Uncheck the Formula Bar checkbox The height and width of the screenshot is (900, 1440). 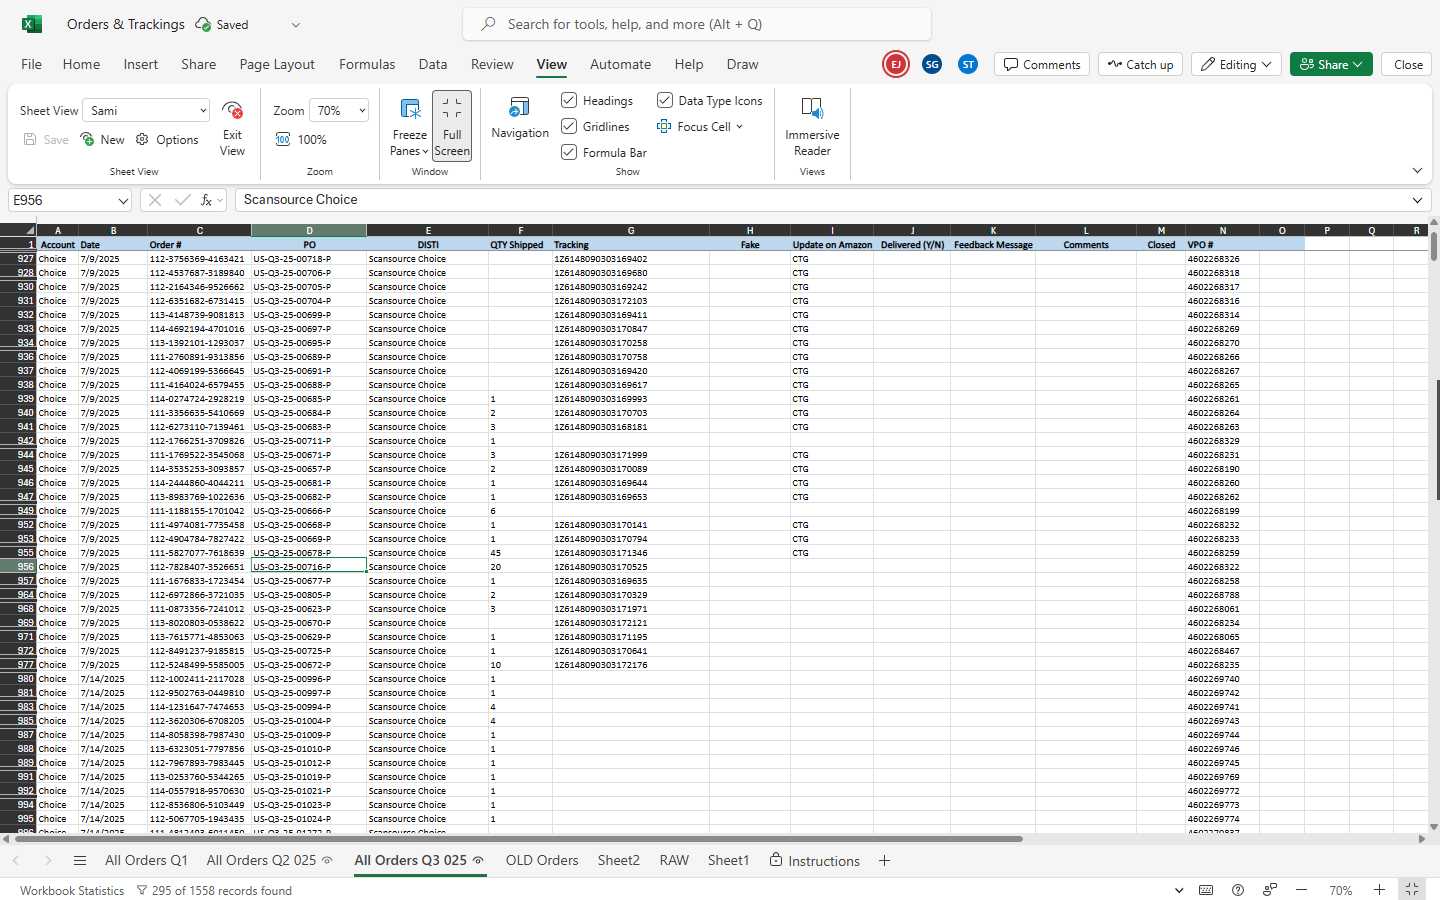[x=569, y=152]
